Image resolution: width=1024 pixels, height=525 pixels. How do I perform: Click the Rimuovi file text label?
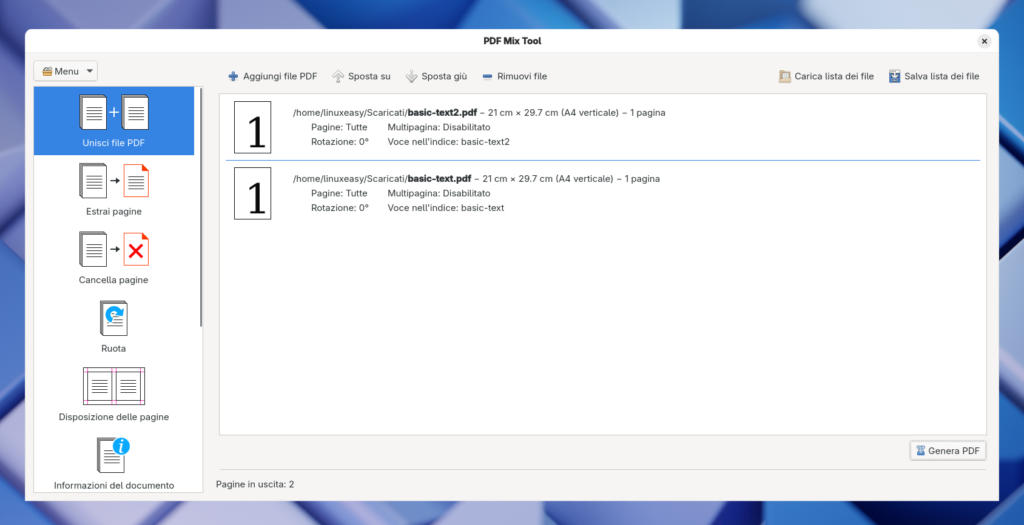(522, 76)
